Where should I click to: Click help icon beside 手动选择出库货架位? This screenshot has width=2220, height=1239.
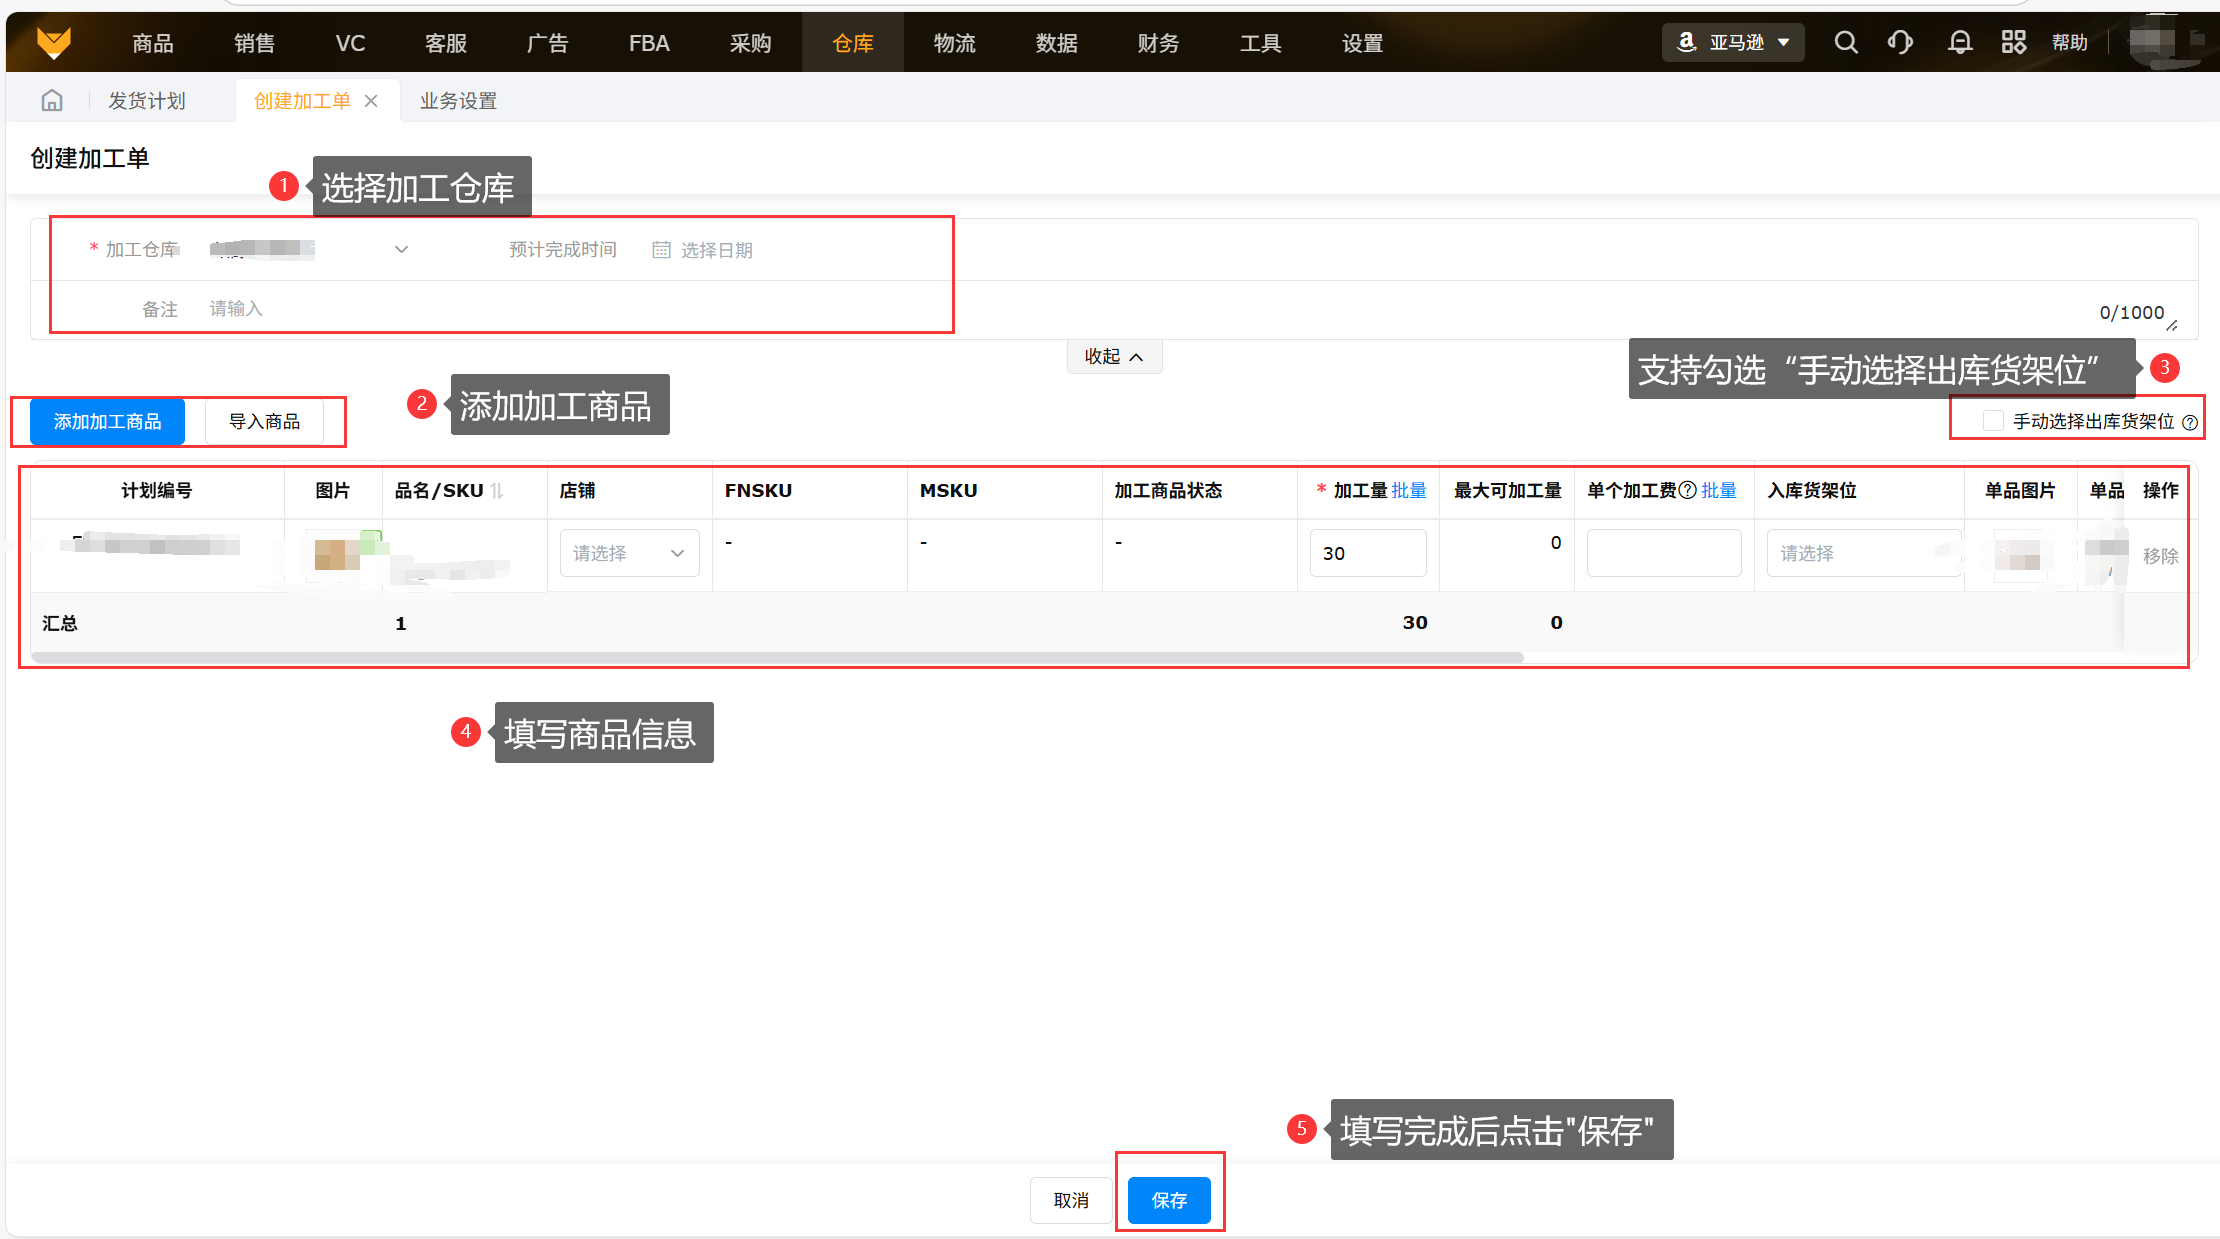click(2190, 422)
